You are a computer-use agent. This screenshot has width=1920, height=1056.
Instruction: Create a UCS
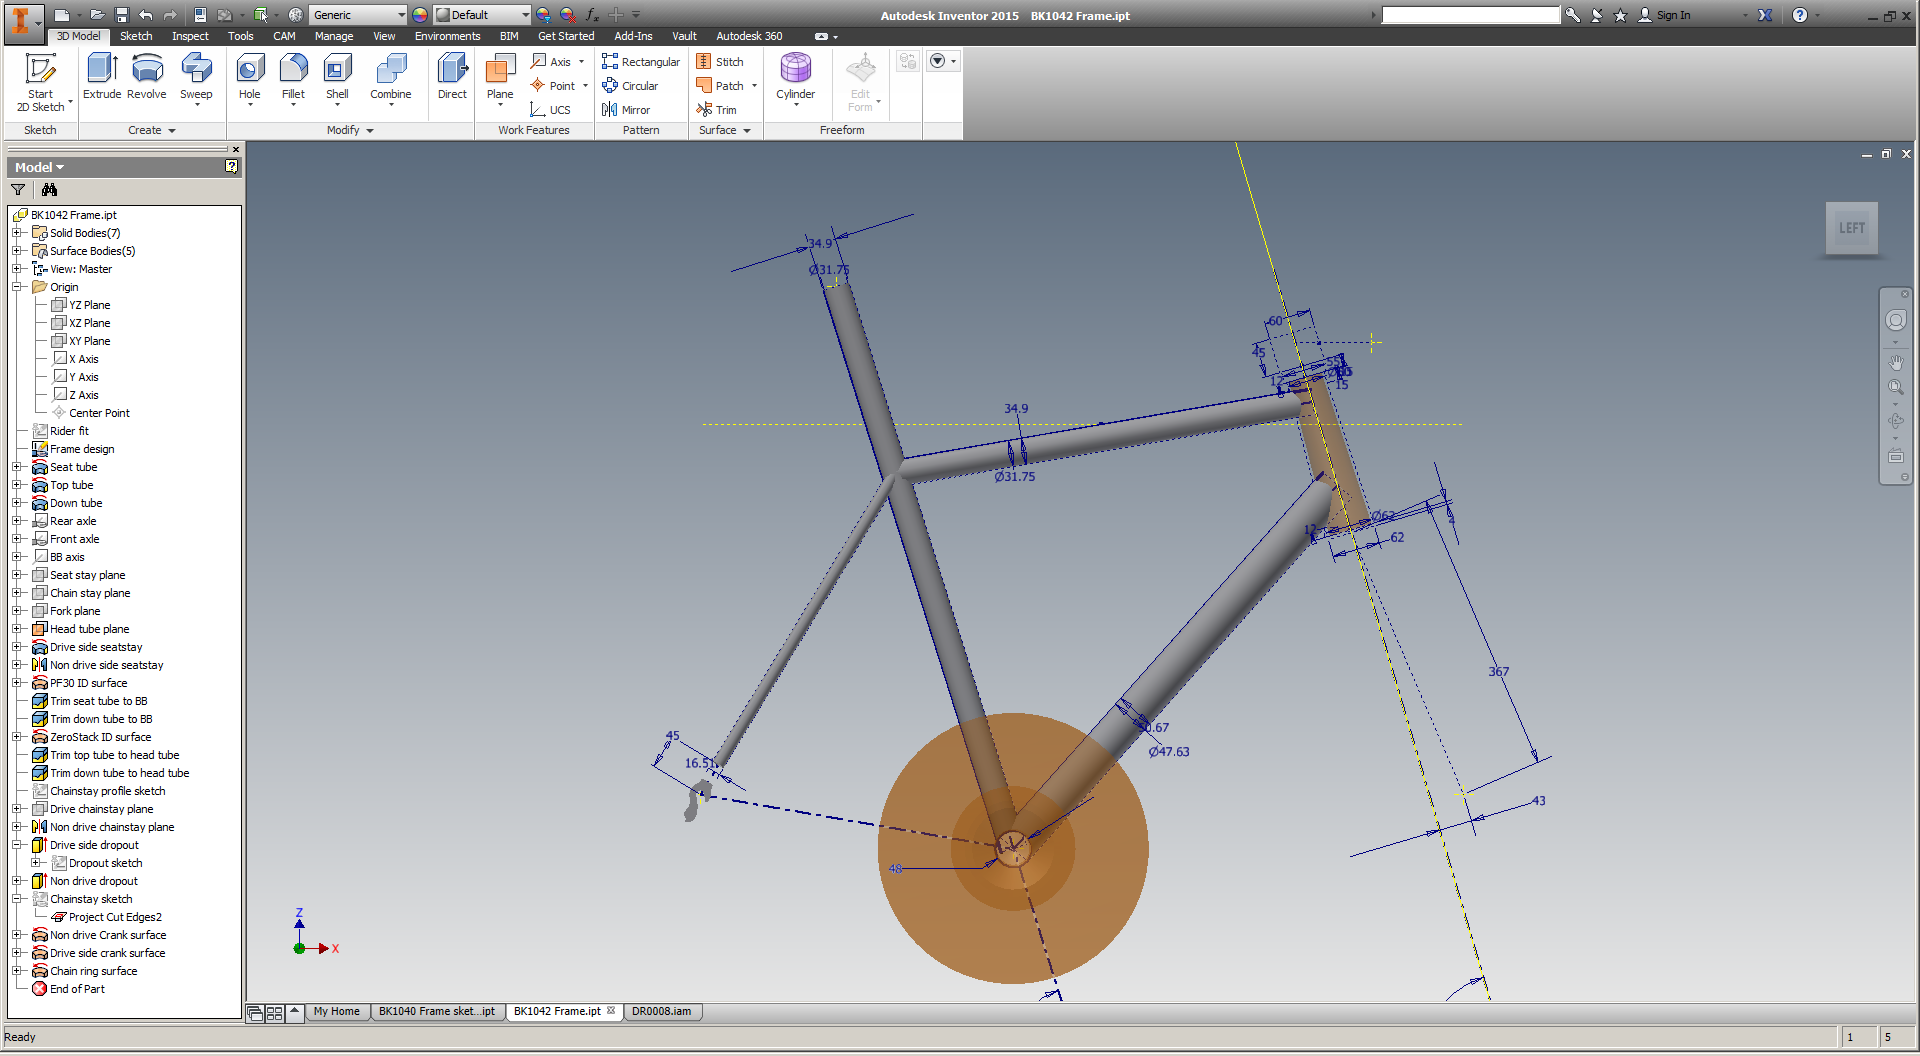pyautogui.click(x=550, y=110)
